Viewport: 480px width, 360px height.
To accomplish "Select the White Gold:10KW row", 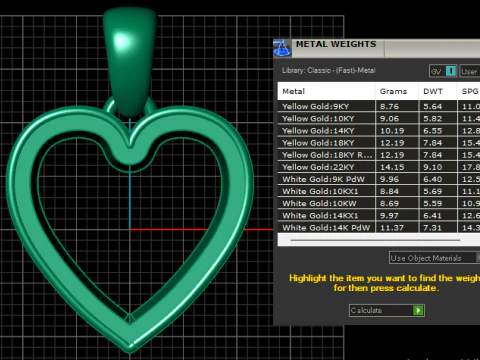I will (379, 203).
